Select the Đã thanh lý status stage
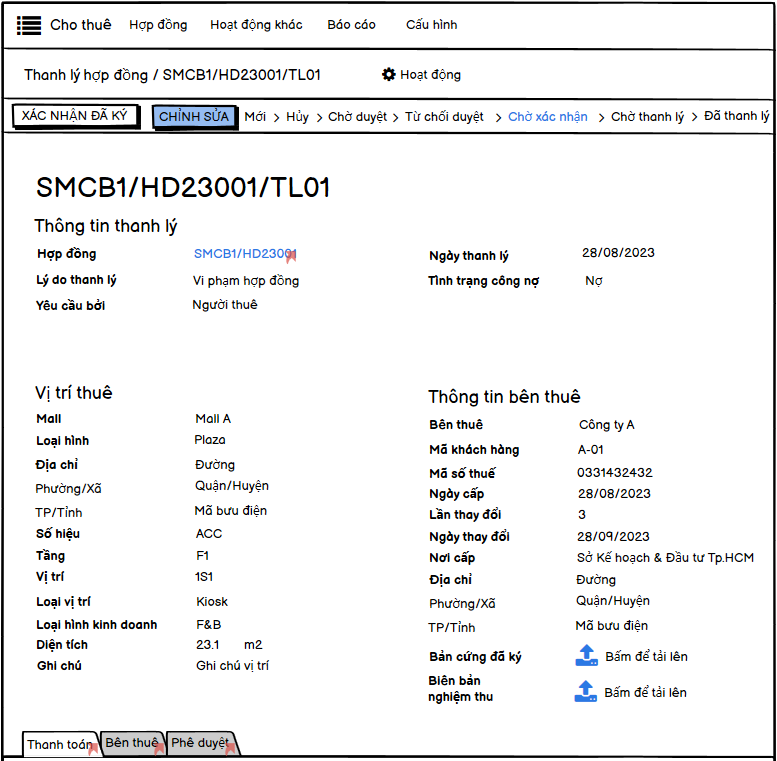This screenshot has width=777, height=761. tap(736, 116)
